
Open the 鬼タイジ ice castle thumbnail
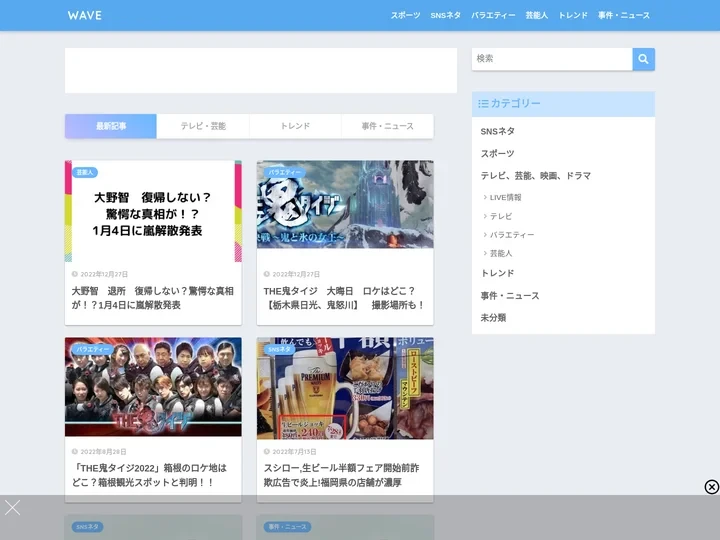click(x=345, y=204)
